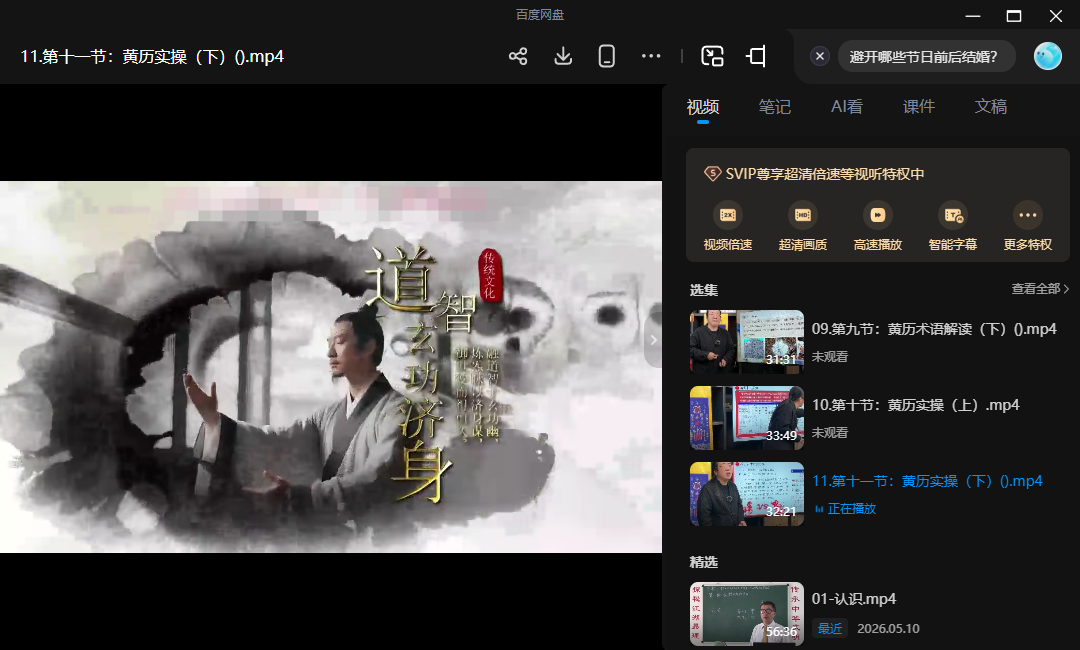
Task: Click SVIP尊享超清倍速等视听特权中 banner text
Action: tap(824, 174)
